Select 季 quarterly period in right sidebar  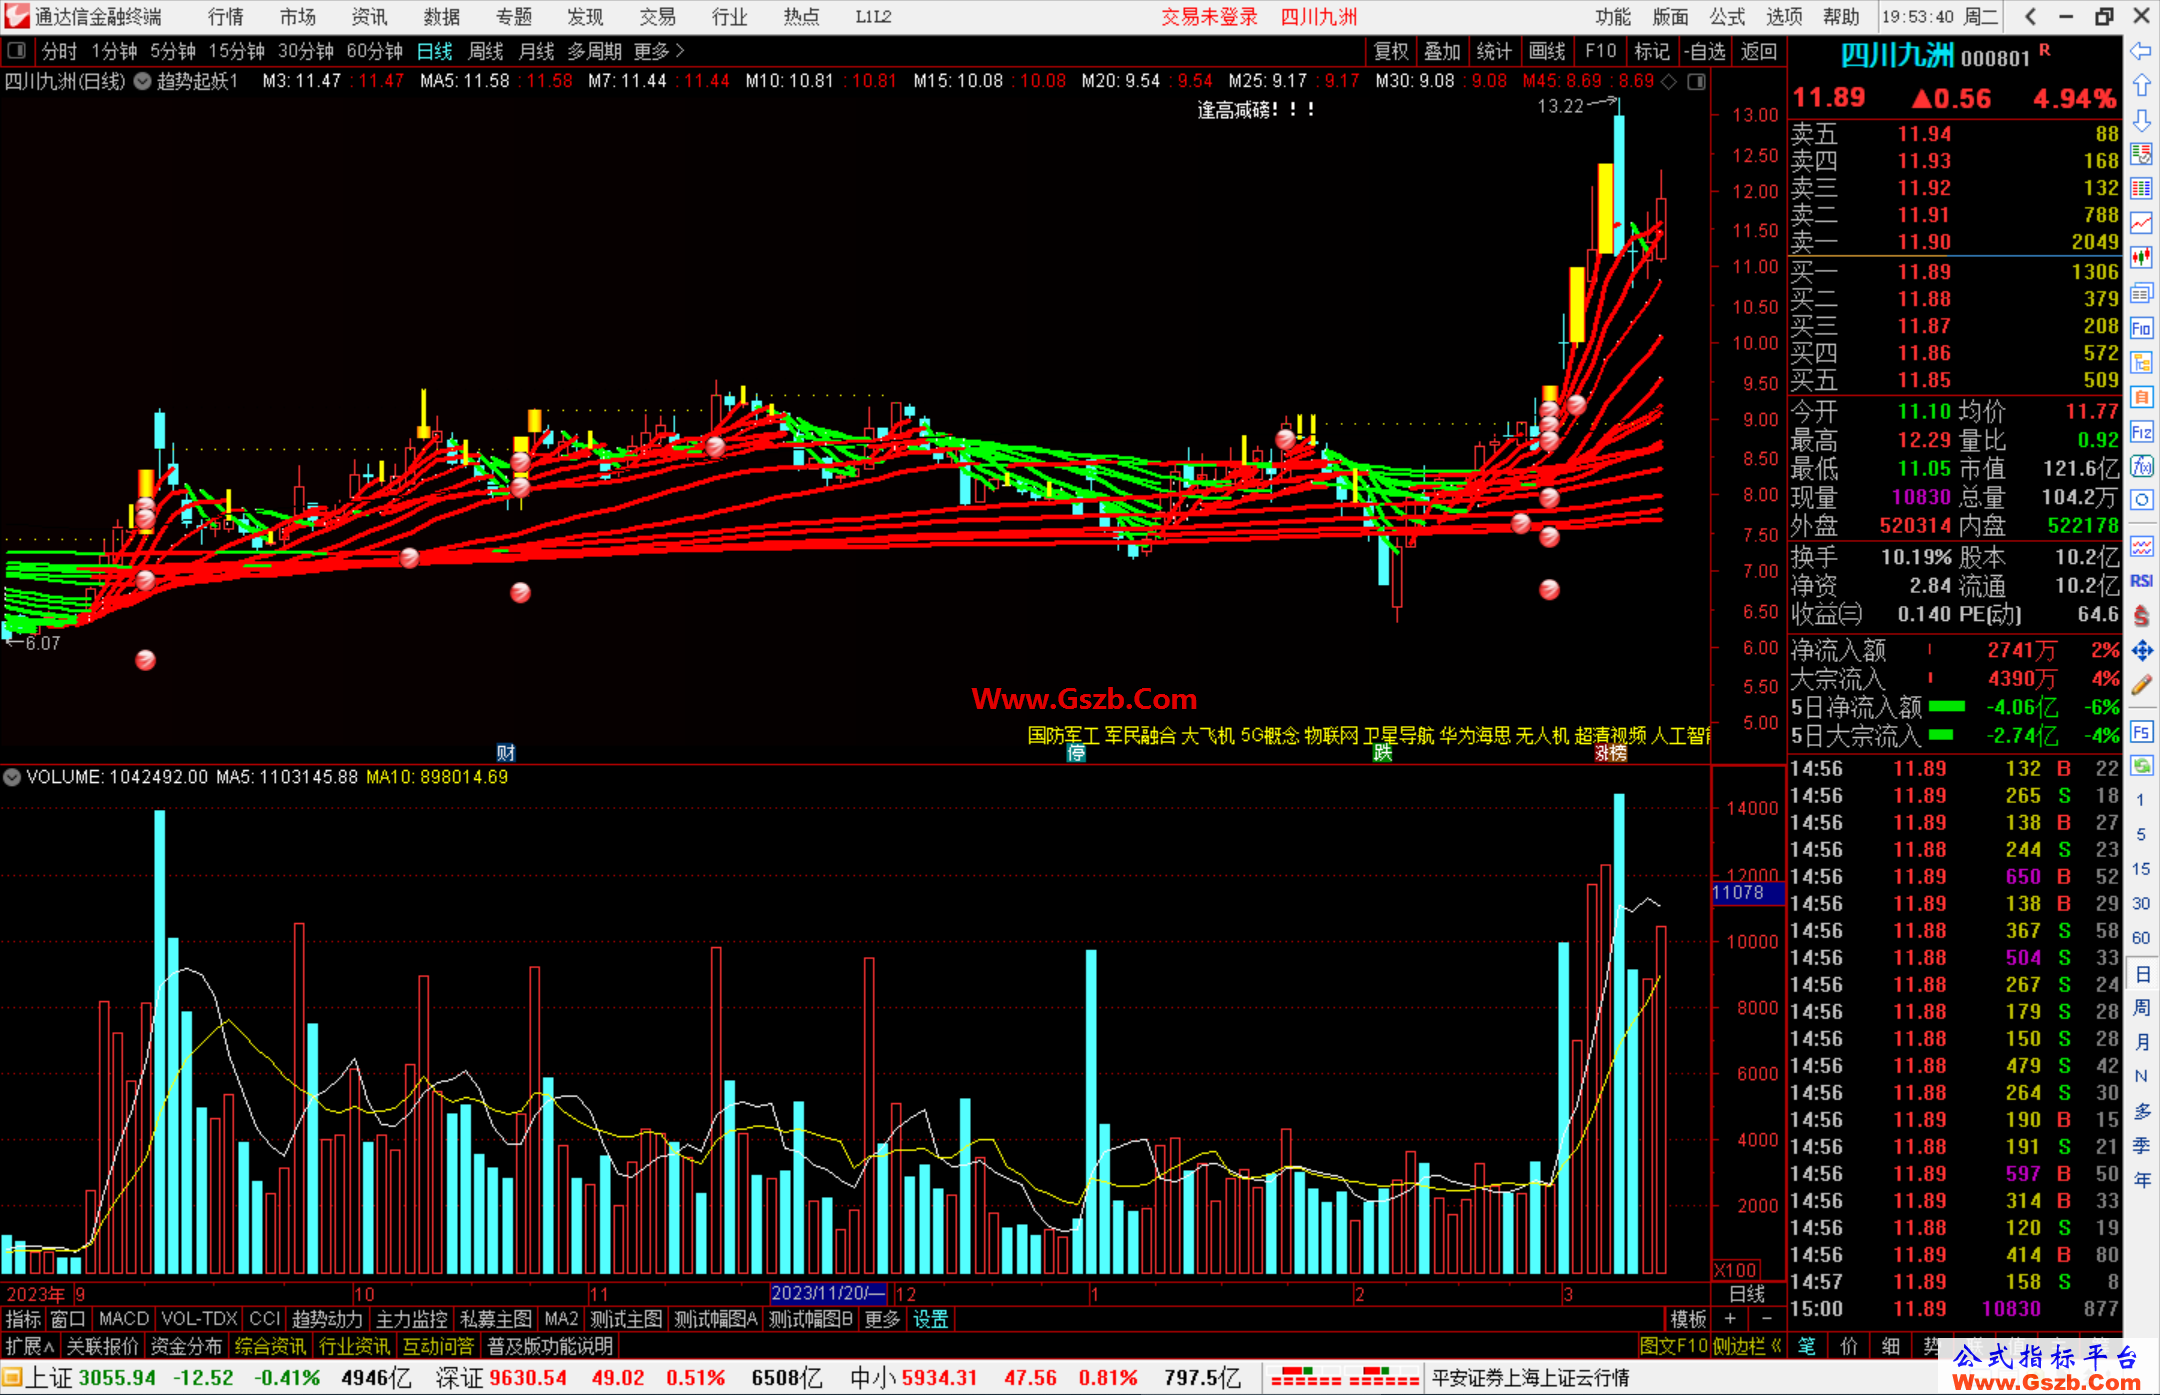tap(2142, 1146)
